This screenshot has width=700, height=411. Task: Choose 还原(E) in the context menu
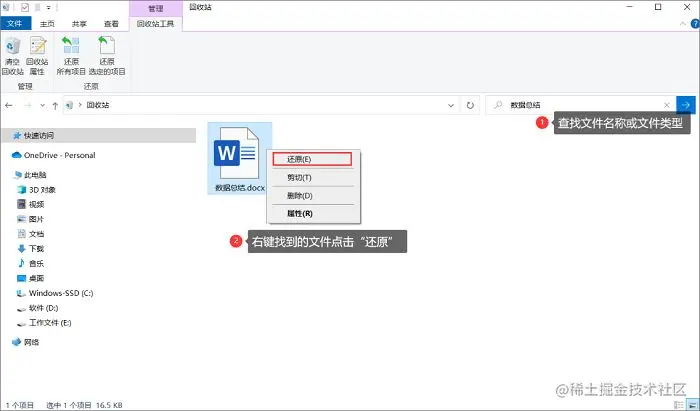(x=312, y=159)
